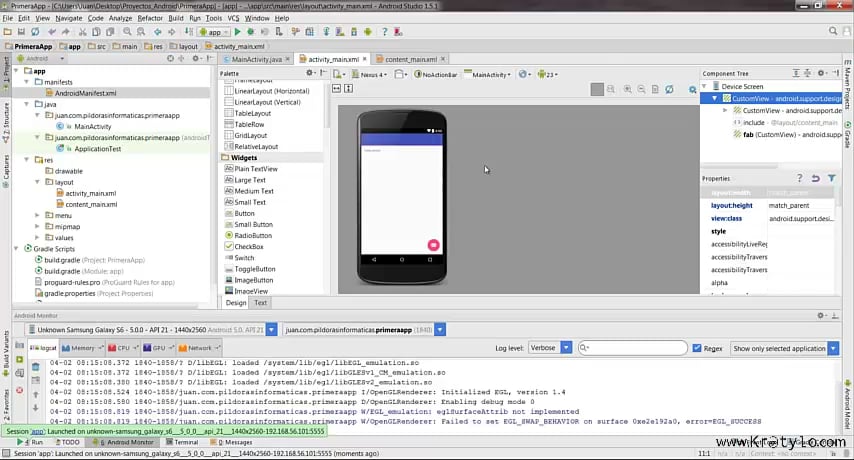The width and height of the screenshot is (854, 460).
Task: Click the Back navigation arrow icon
Action: pyautogui.click(x=157, y=32)
